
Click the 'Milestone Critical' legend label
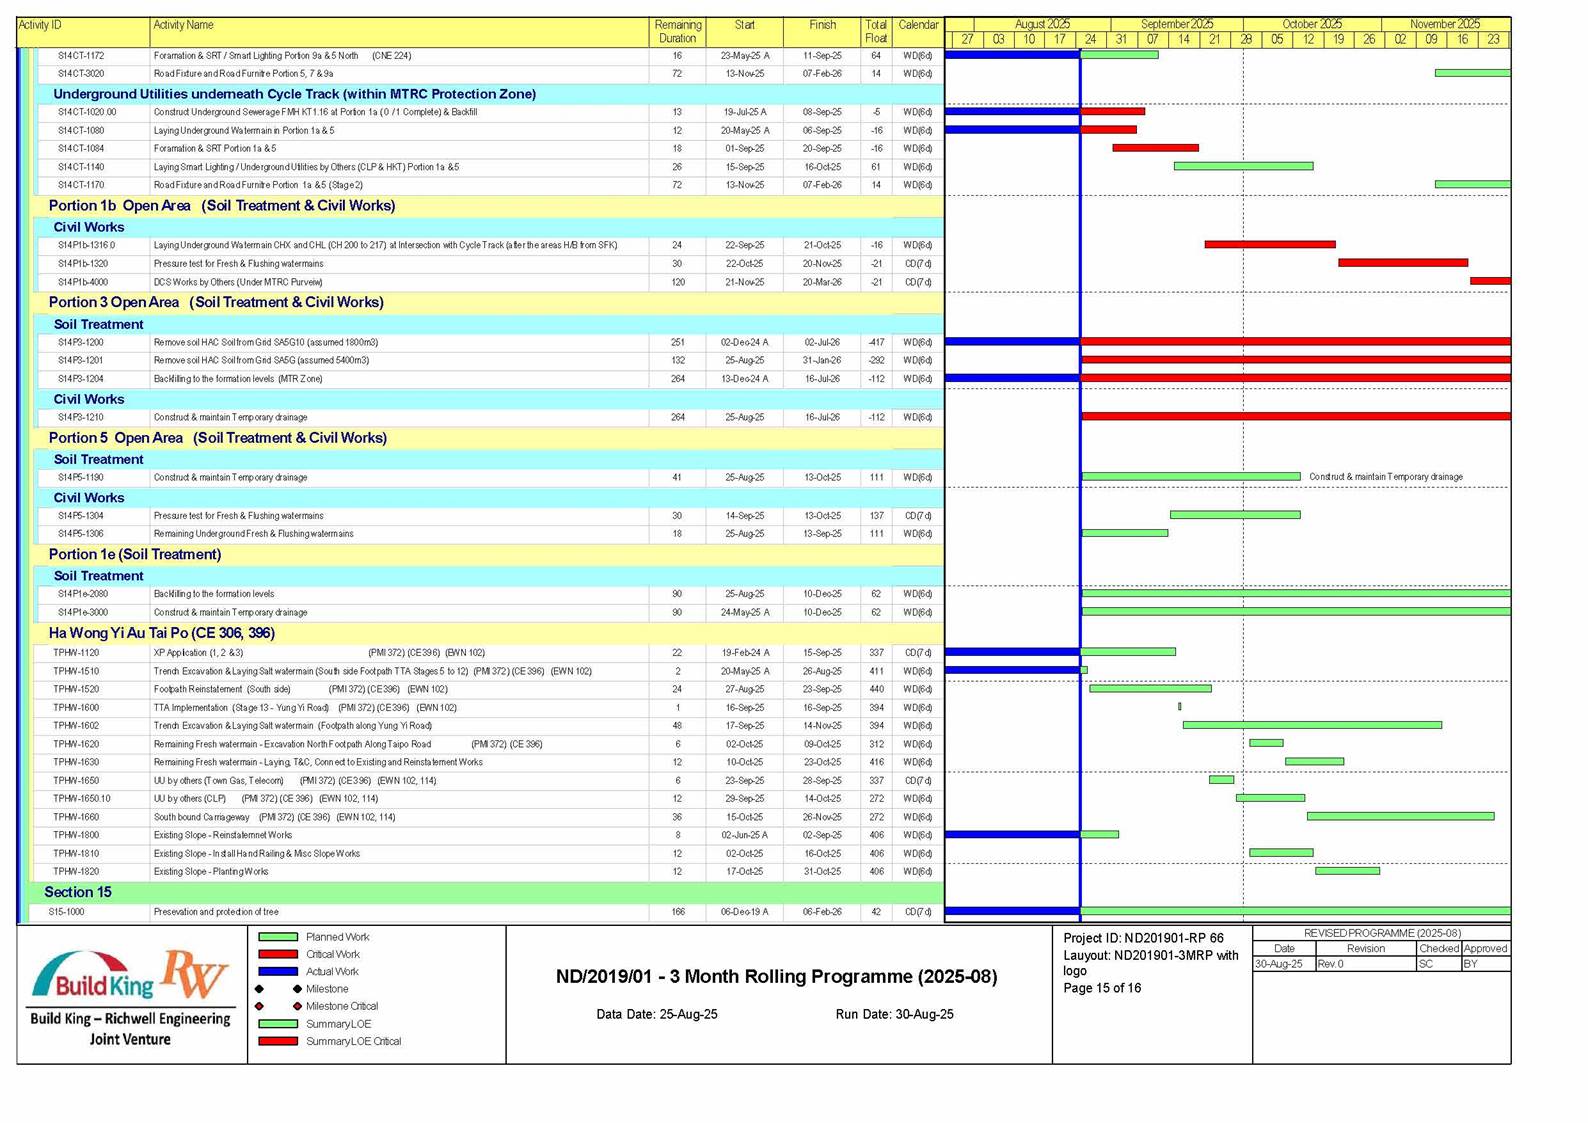coord(342,1006)
